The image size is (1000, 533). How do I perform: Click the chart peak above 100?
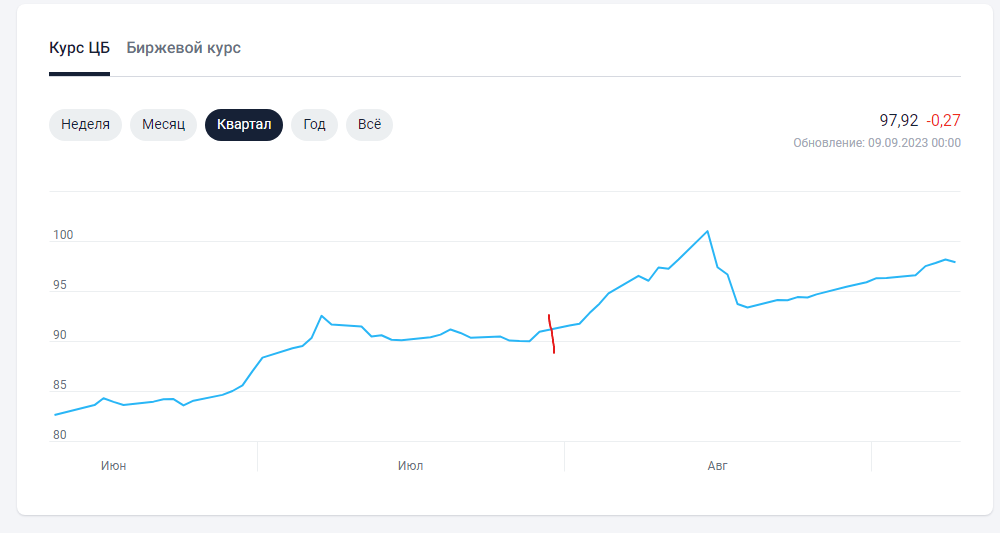pyautogui.click(x=707, y=231)
